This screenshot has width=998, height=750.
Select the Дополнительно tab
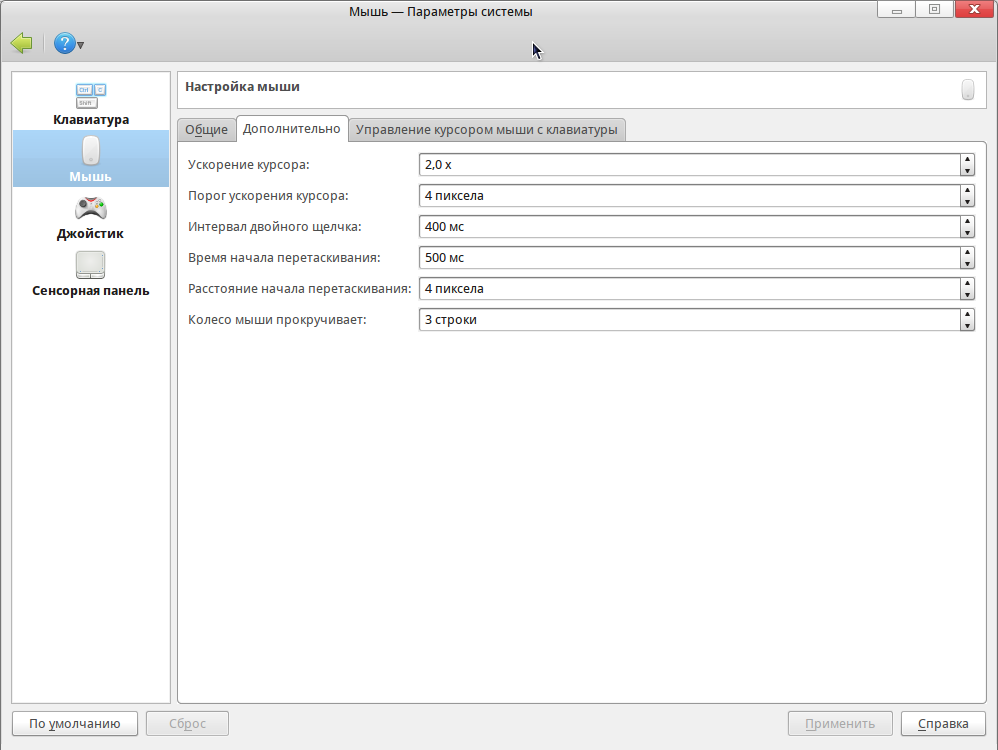point(291,128)
